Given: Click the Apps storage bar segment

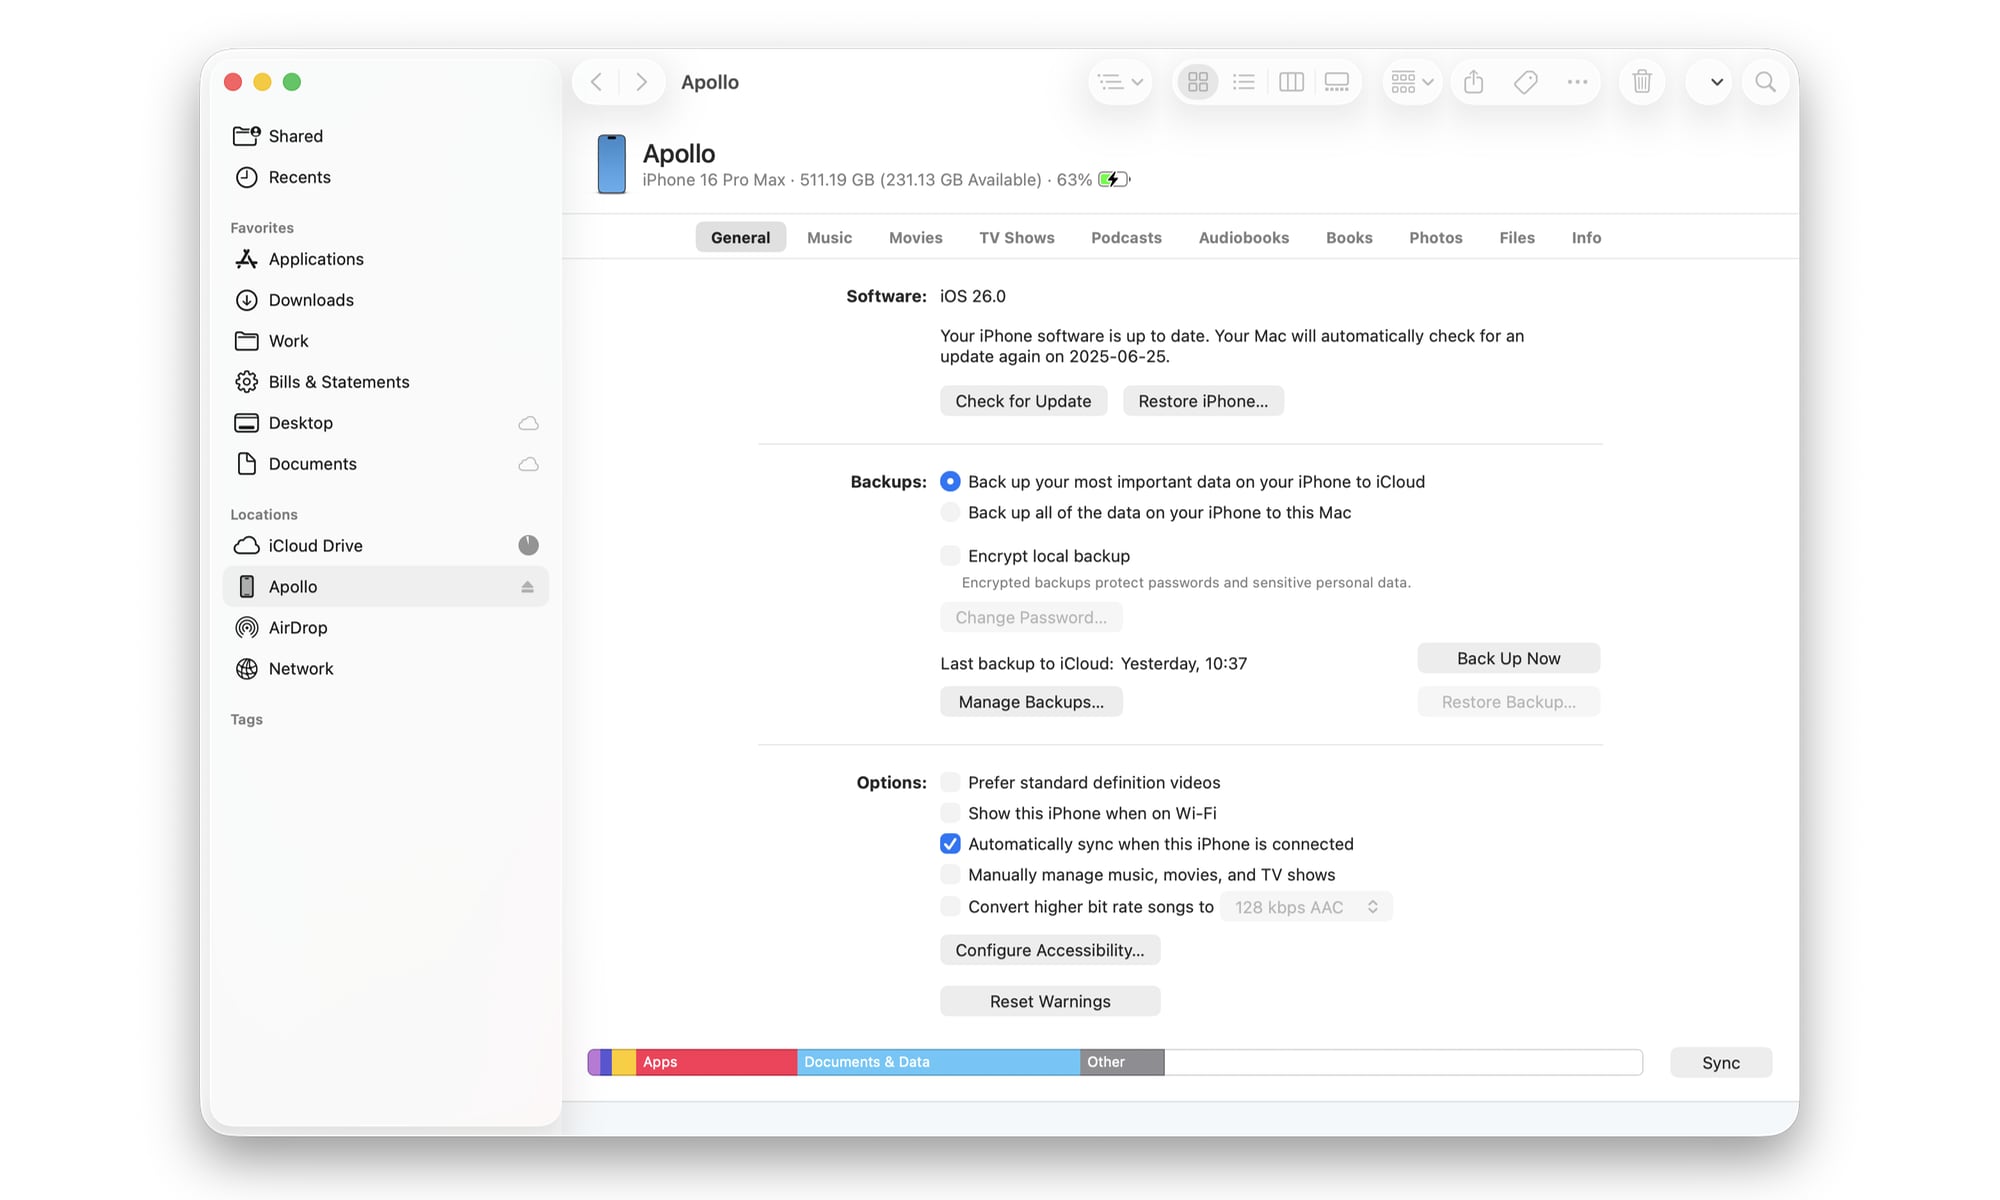Looking at the screenshot, I should point(716,1062).
